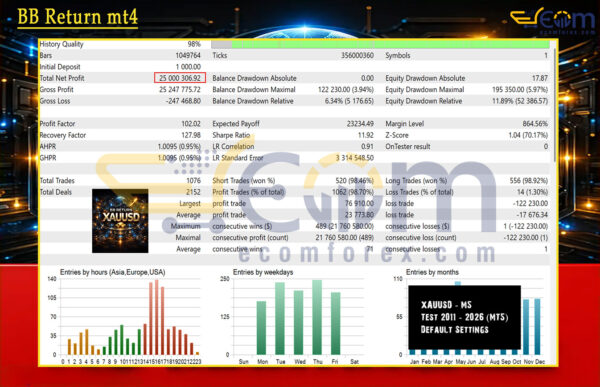Click the "Default Settings" line in the black box

click(x=455, y=330)
